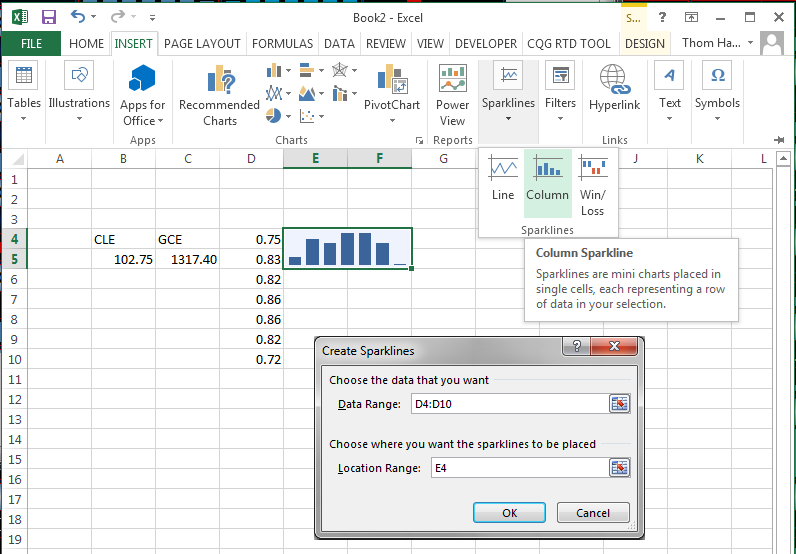796x554 pixels.
Task: Open the FORMULAS ribbon tab
Action: 283,44
